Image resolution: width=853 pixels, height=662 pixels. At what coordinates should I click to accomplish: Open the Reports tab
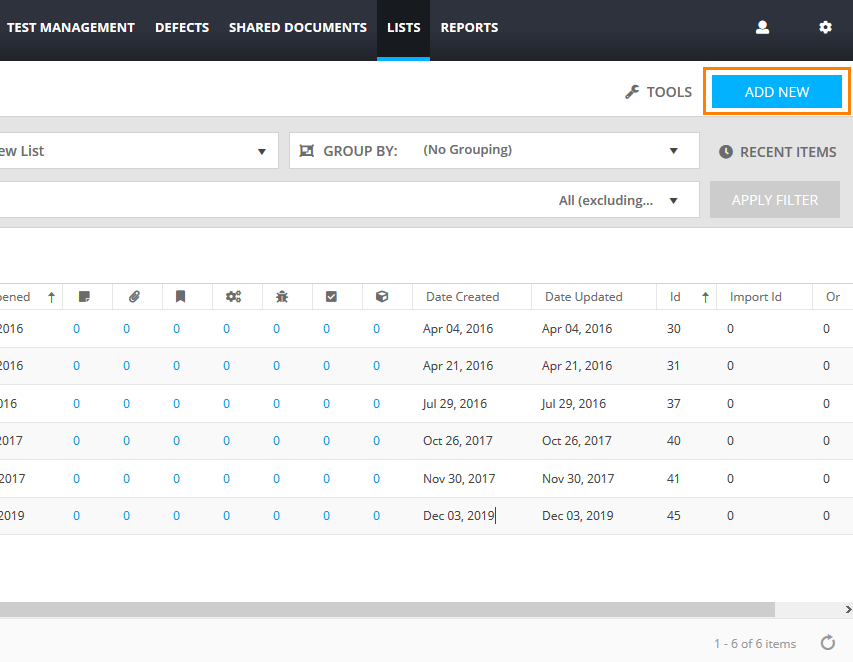coord(469,28)
